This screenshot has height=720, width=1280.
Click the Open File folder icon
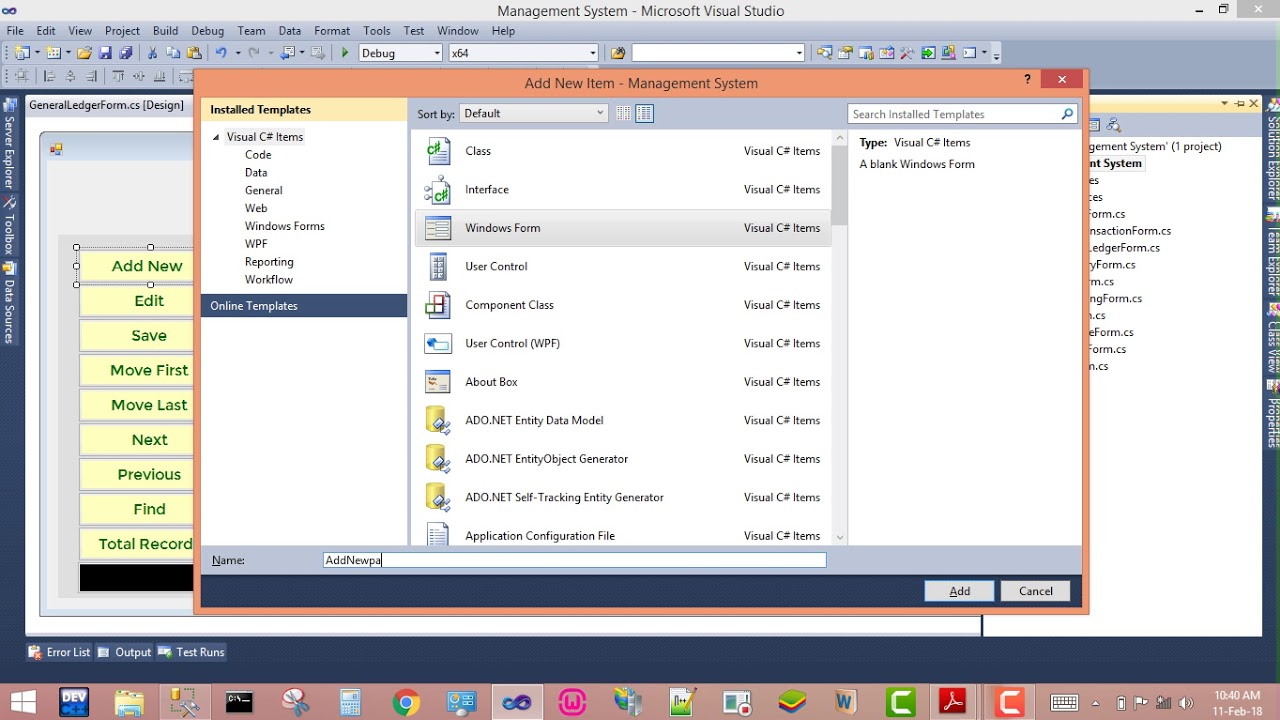tap(84, 53)
